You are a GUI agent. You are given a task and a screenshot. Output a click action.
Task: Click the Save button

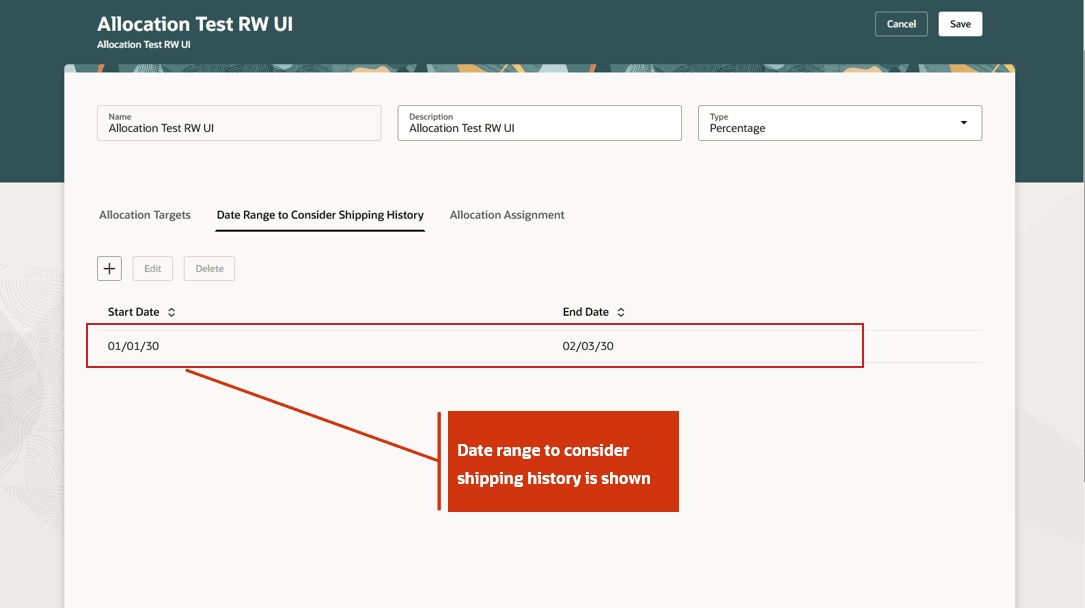pos(959,23)
